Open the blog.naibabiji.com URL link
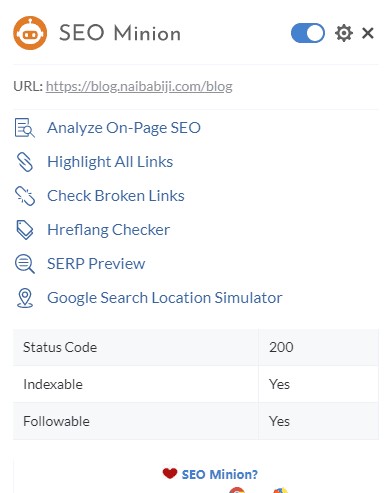 pos(139,86)
